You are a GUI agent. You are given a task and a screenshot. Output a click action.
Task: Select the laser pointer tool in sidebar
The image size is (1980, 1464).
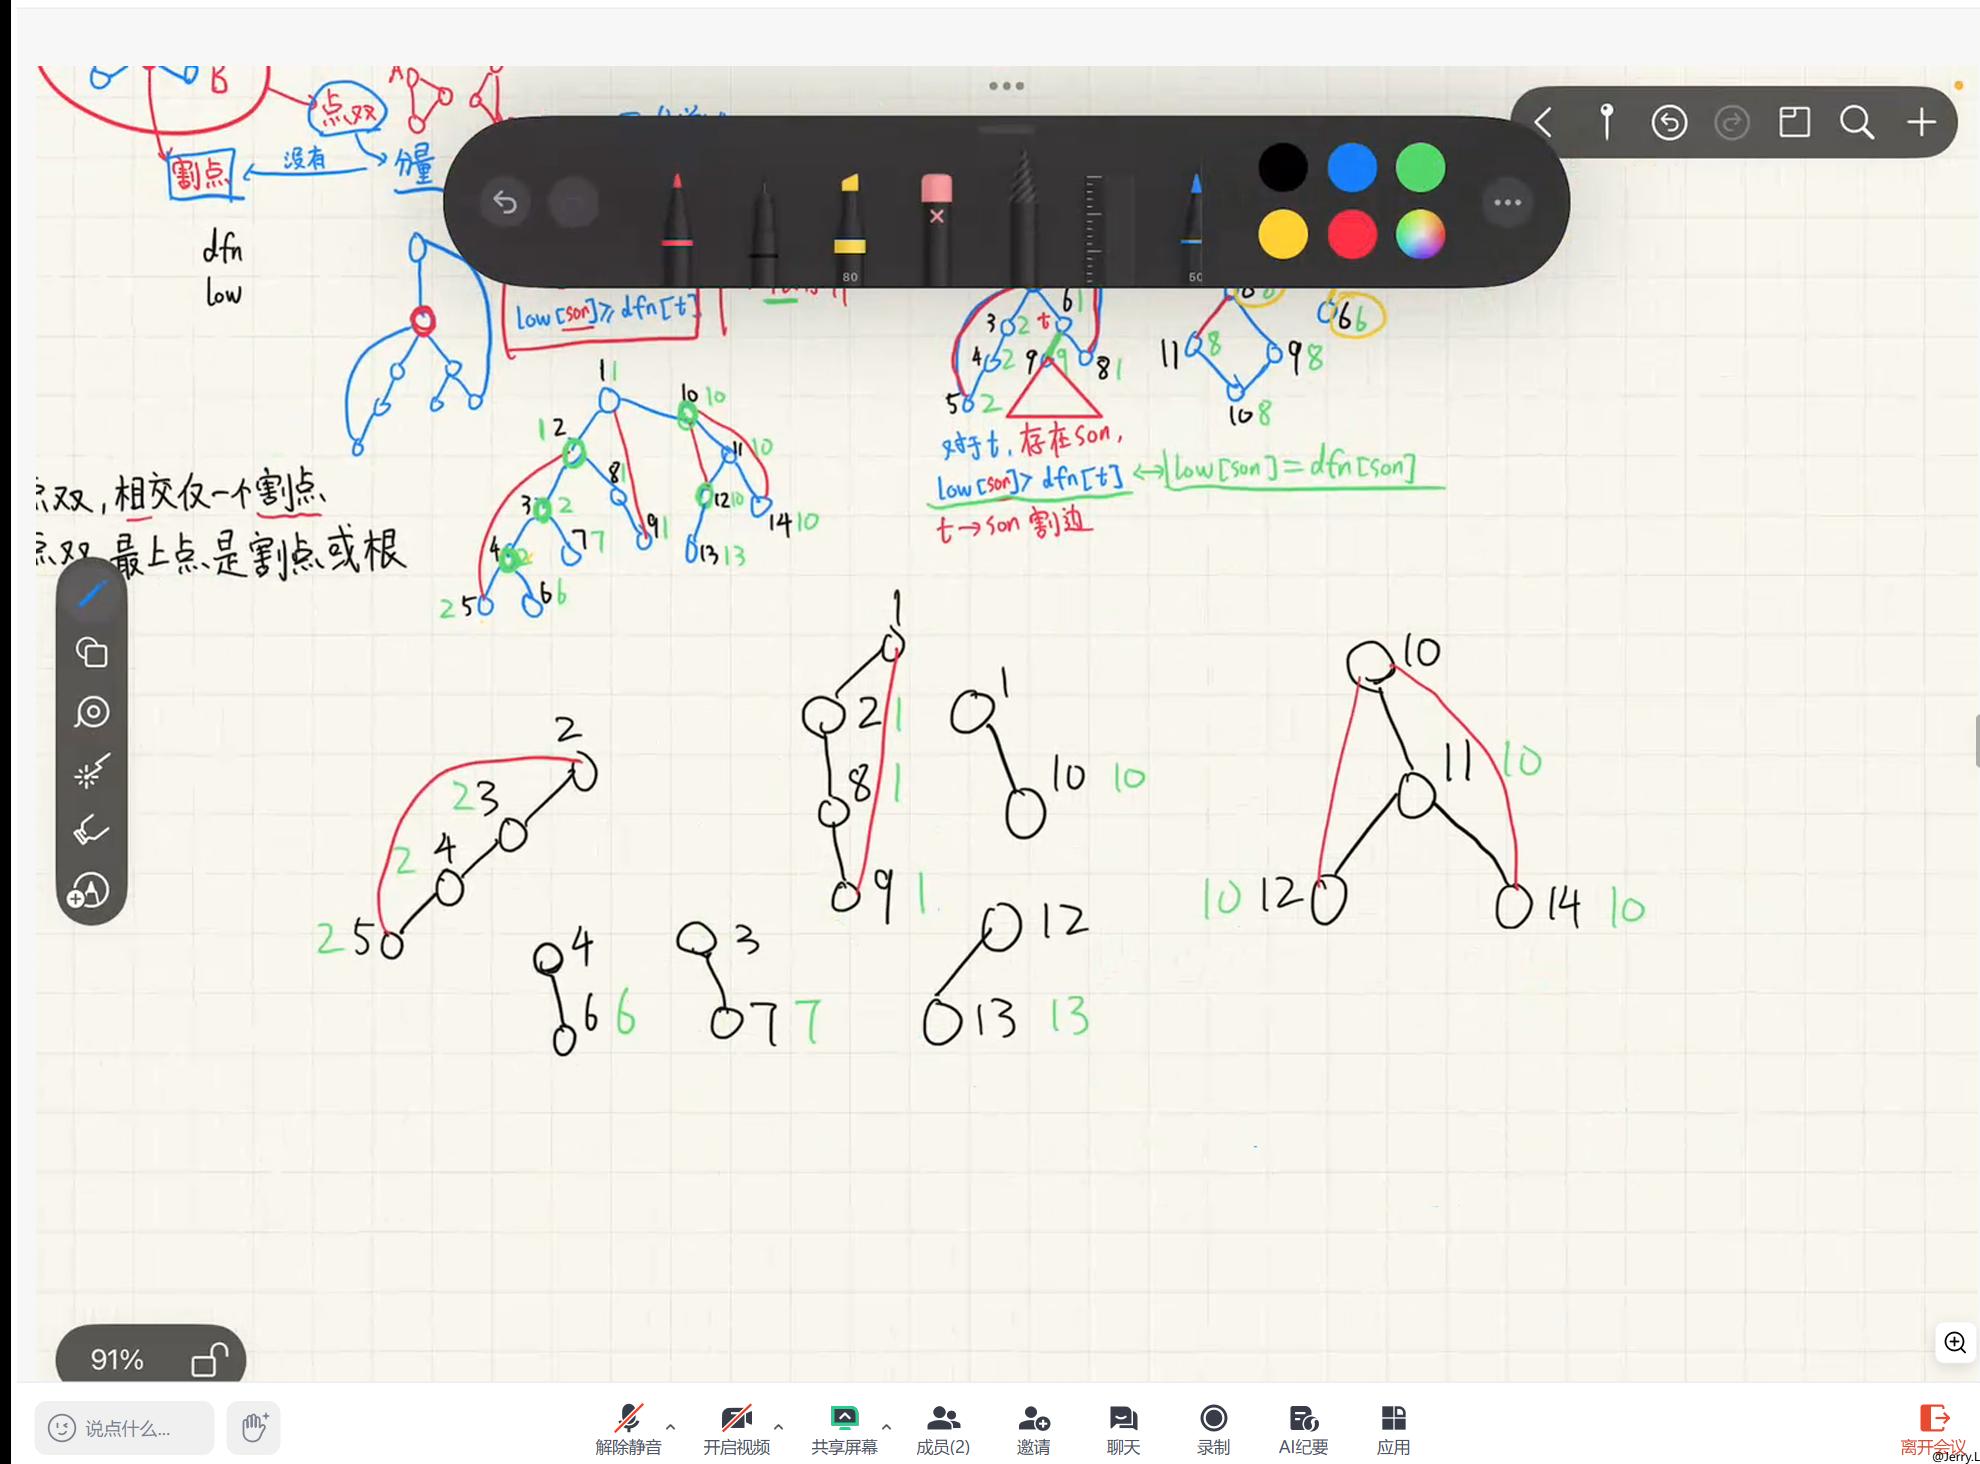pos(92,772)
